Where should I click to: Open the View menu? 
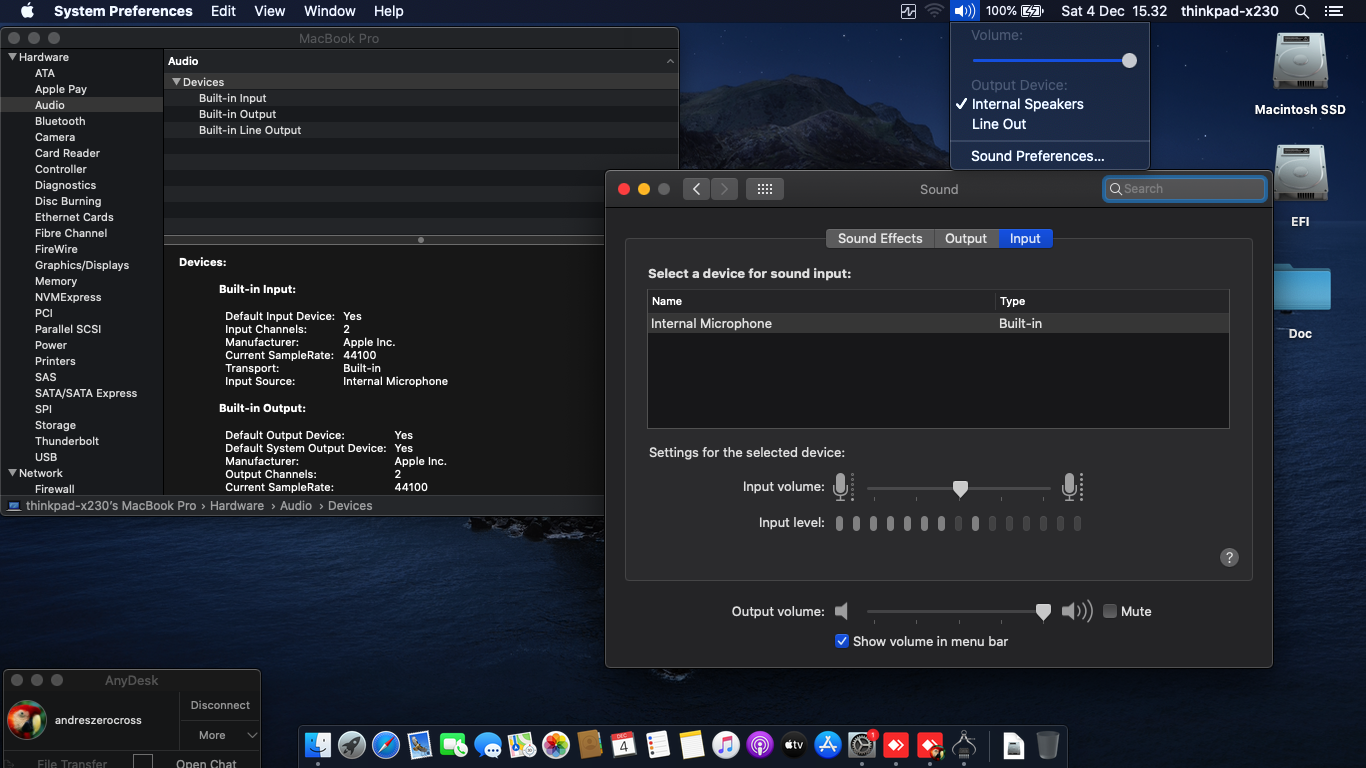270,11
